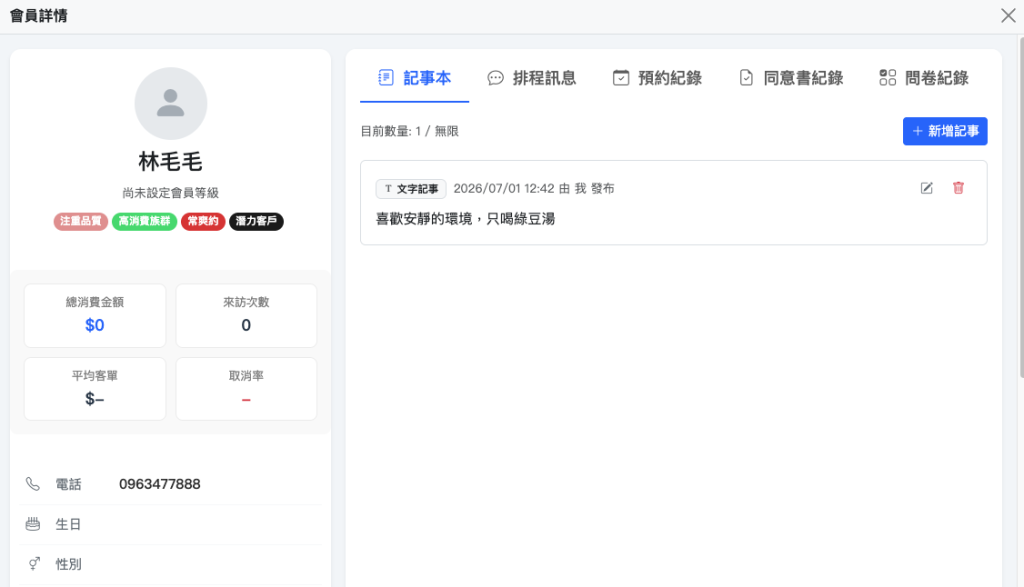Click the 尚未設定會員等級 text
Screen dimensions: 1024x587
[170, 193]
